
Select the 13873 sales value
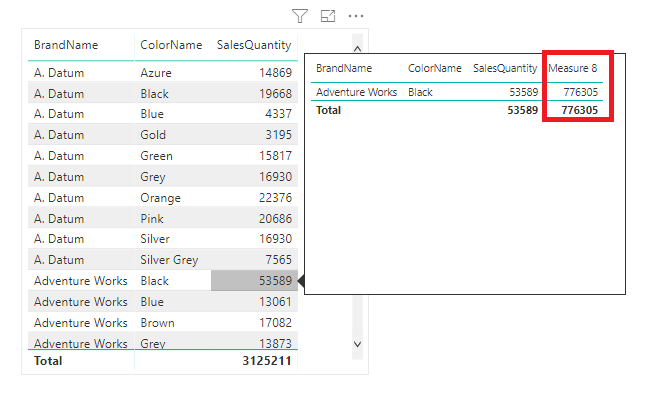(275, 343)
